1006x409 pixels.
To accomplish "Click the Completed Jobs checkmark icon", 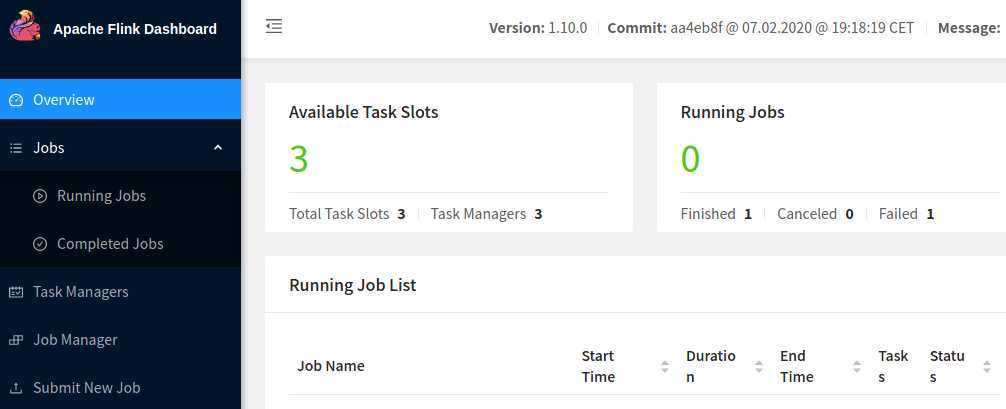I will (40, 244).
